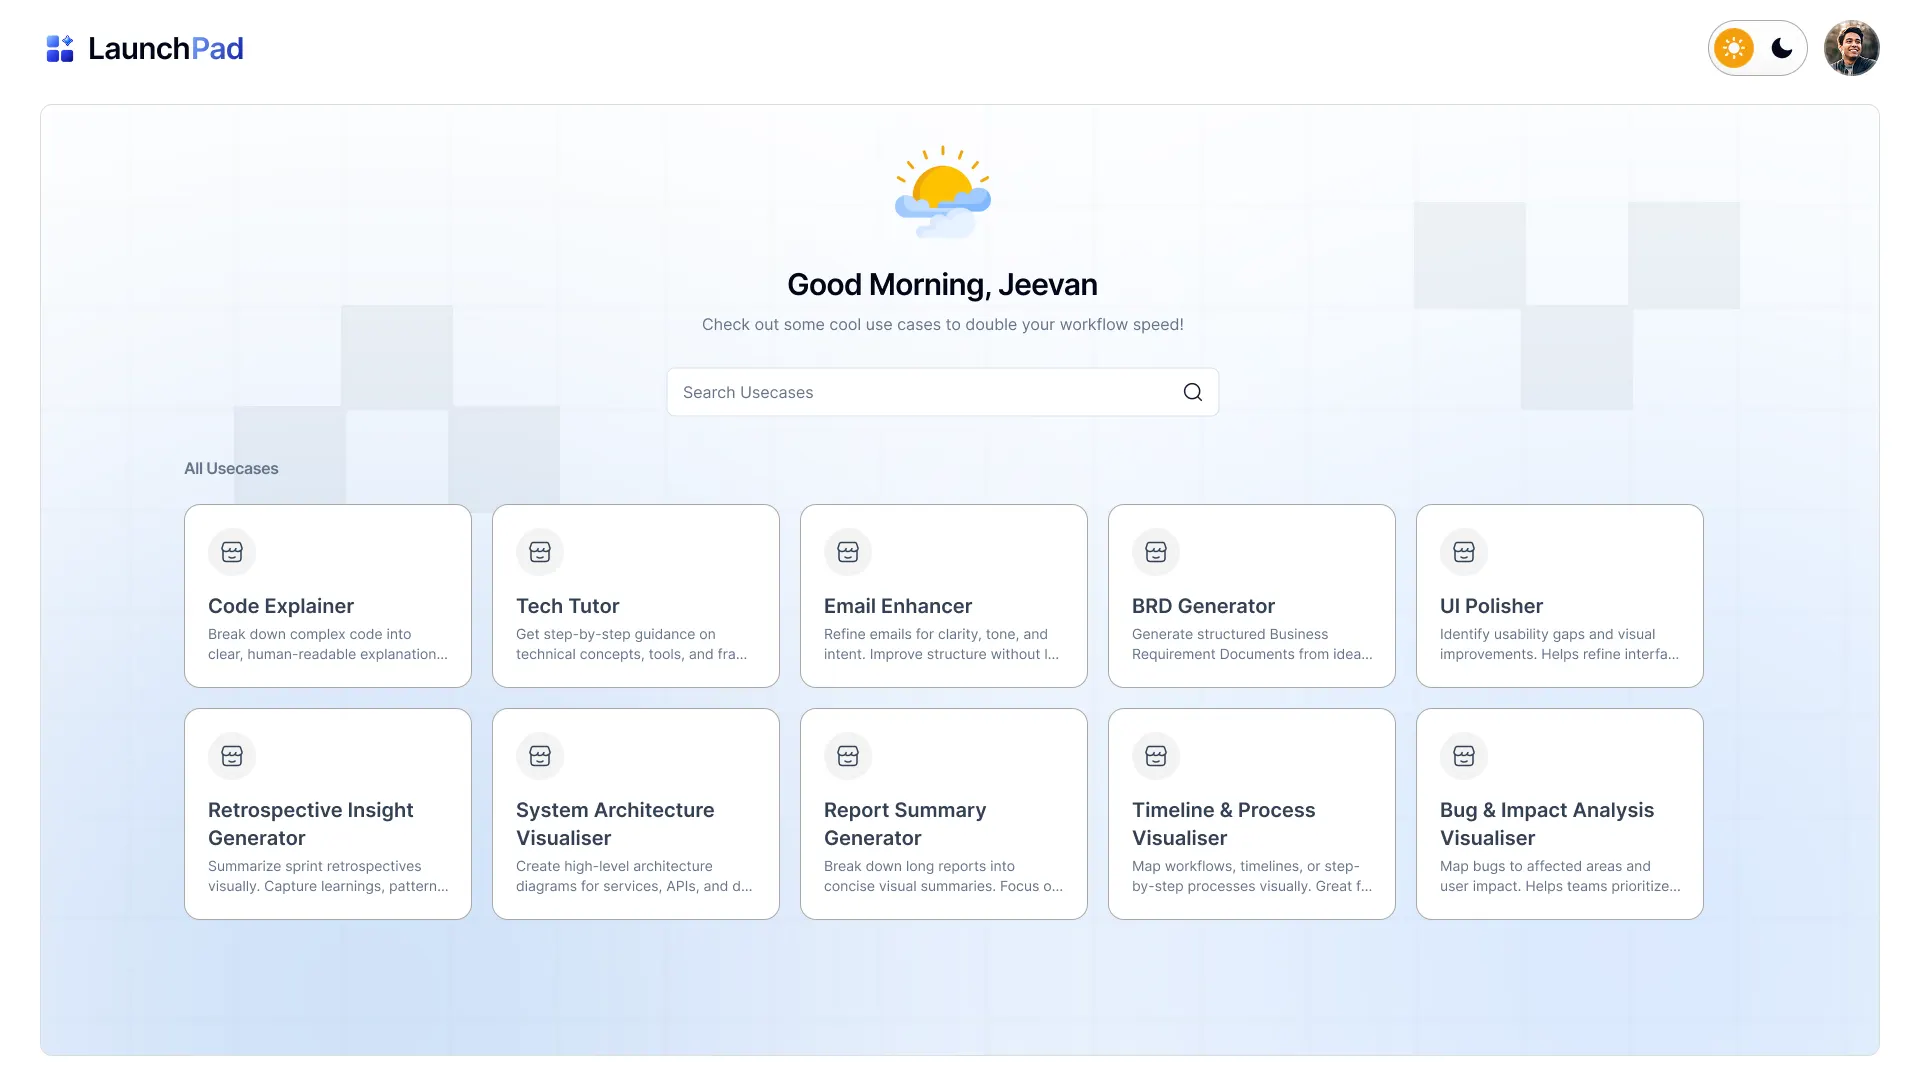
Task: Click the LaunchPad brand name text
Action: click(166, 48)
